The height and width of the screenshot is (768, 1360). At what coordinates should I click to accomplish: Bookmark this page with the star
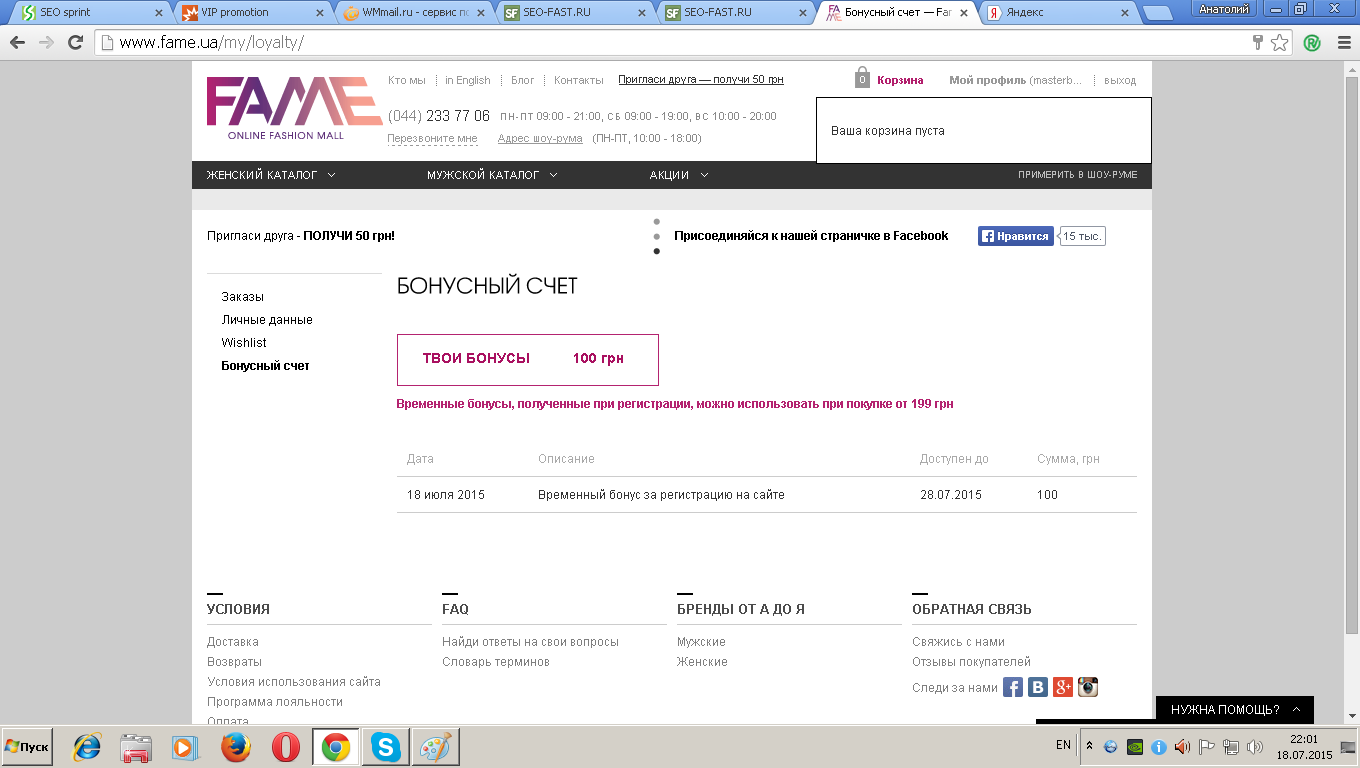[1280, 43]
